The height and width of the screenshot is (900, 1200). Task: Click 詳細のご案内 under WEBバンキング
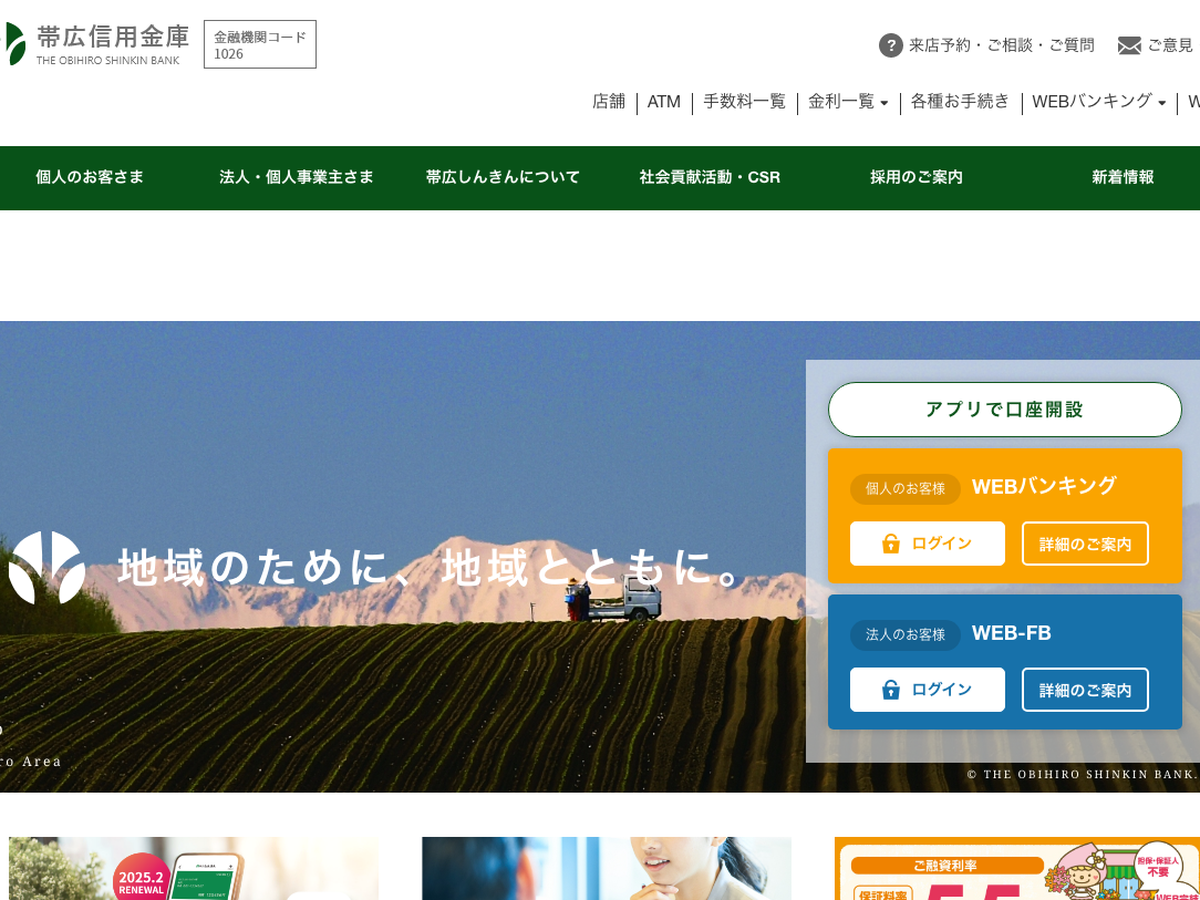pyautogui.click(x=1085, y=544)
